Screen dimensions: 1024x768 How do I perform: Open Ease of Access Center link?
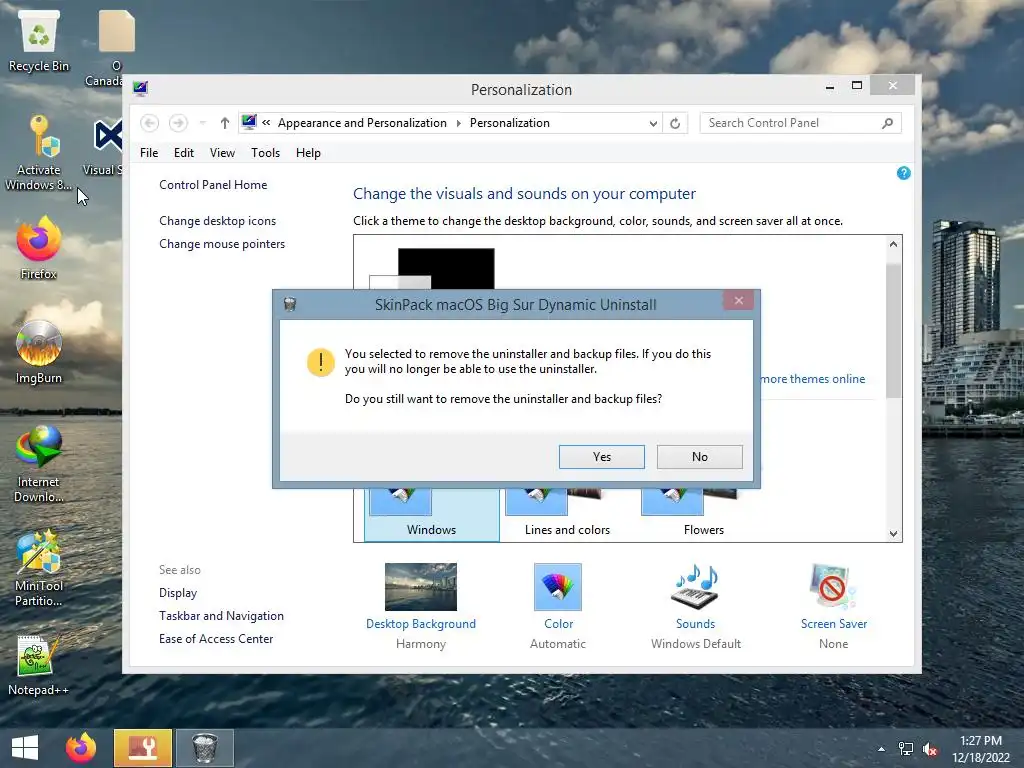tap(216, 639)
